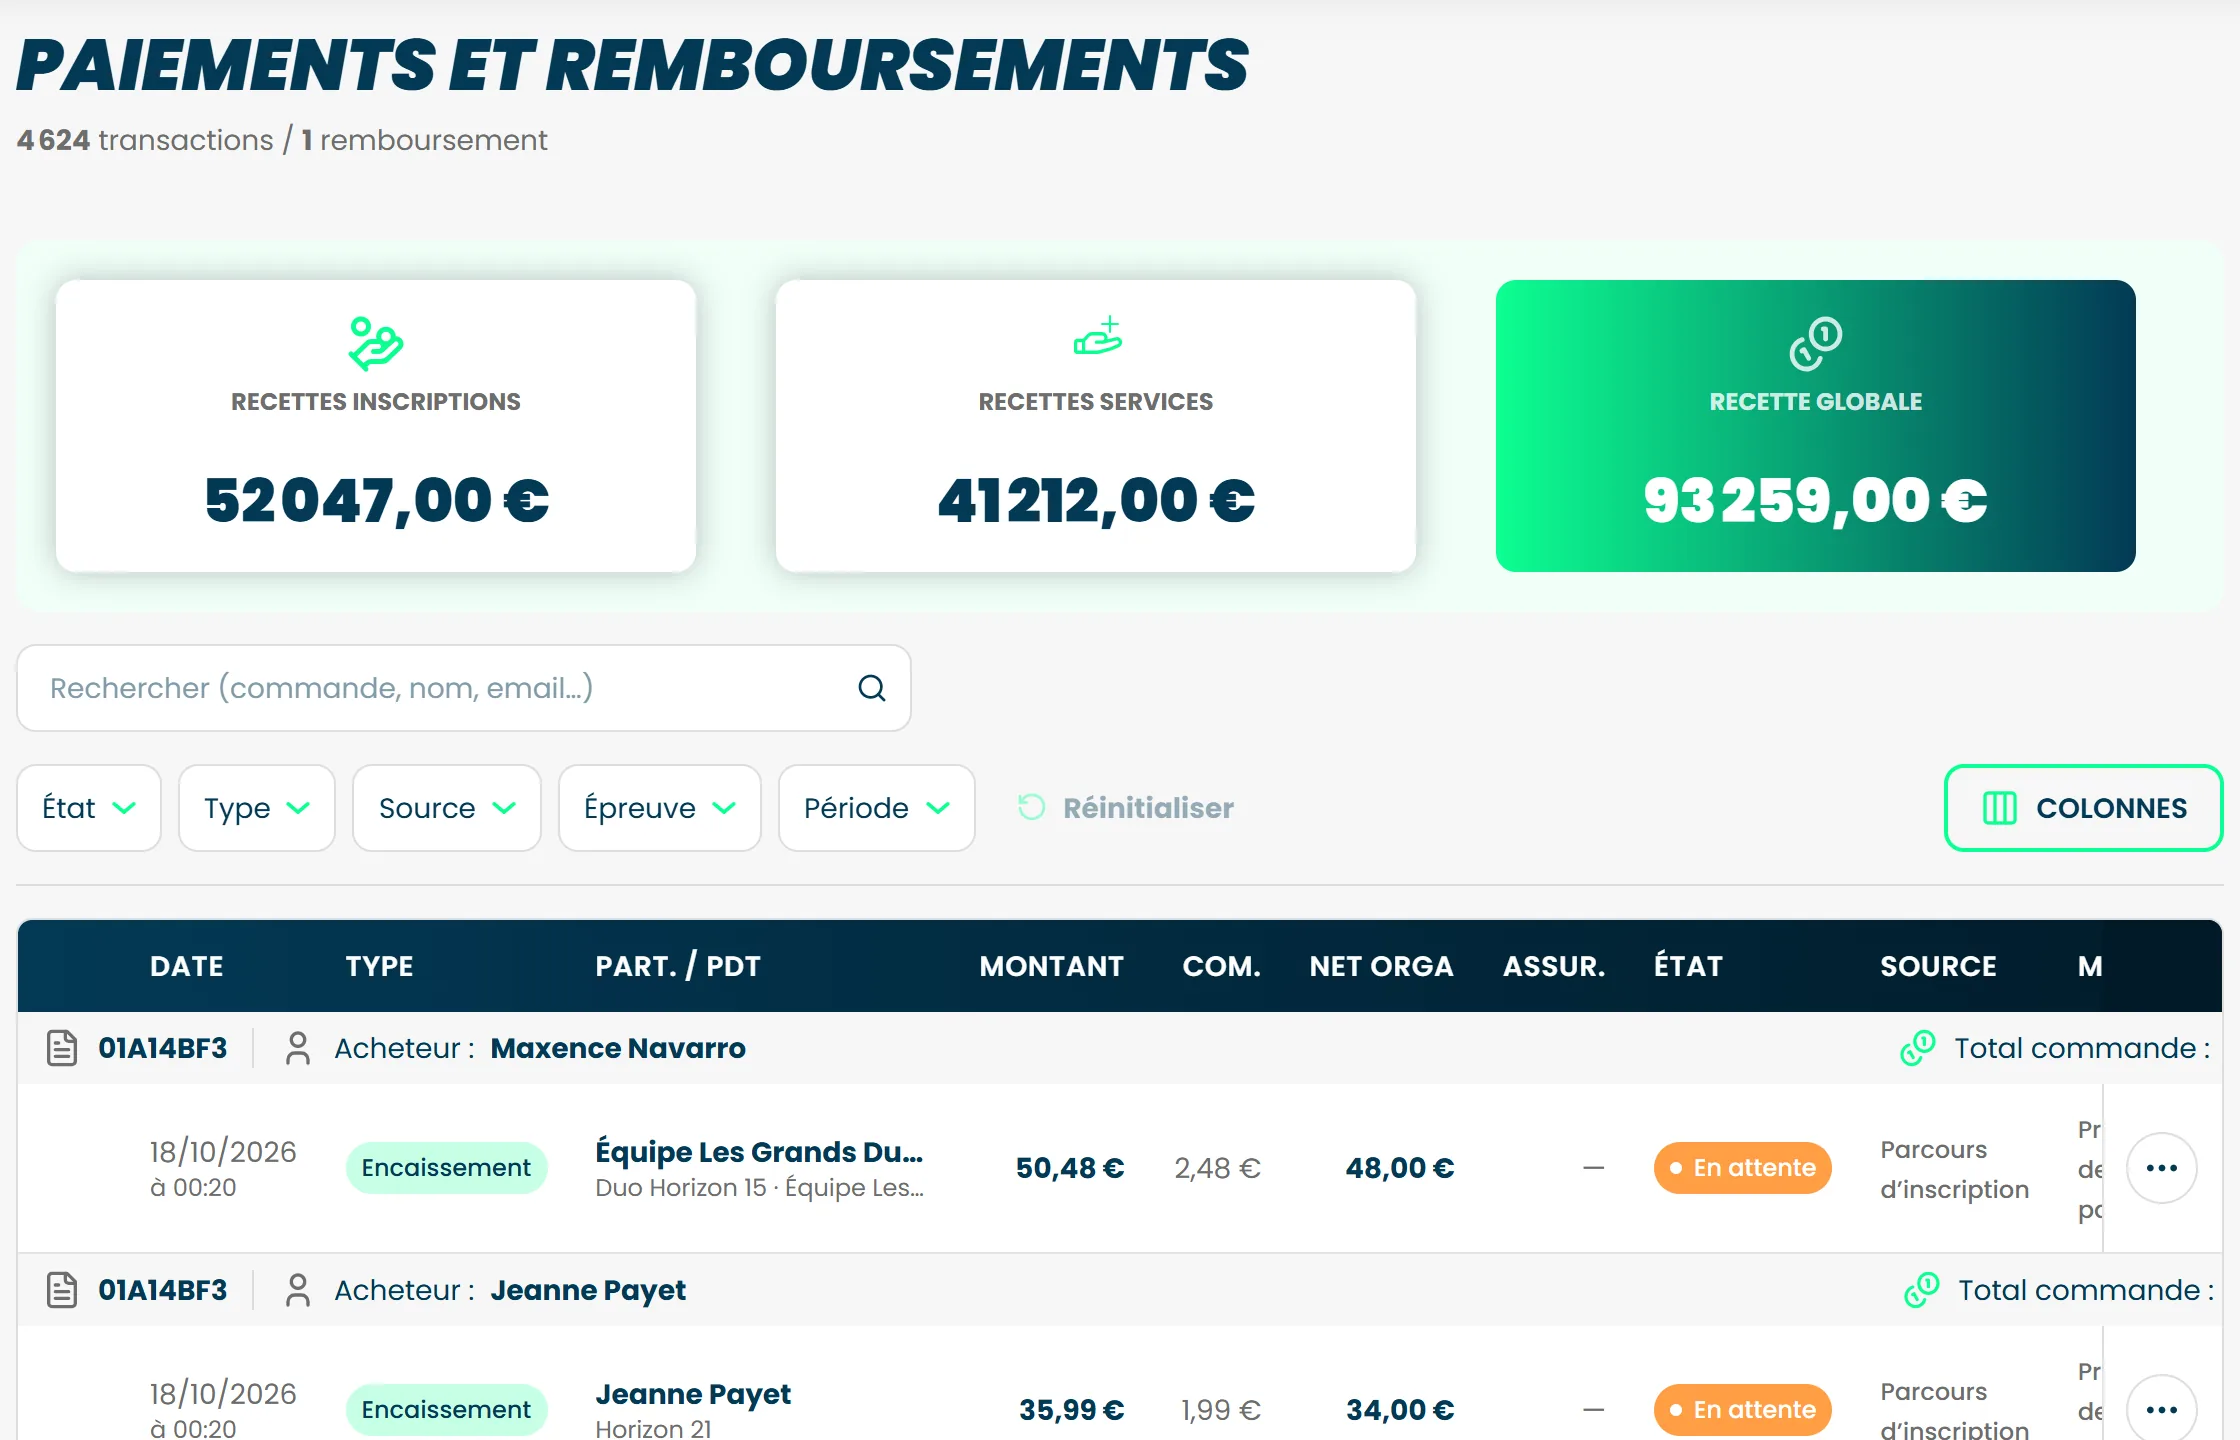
Task: Click buyer name Jeanne Payet in the order header
Action: [588, 1290]
